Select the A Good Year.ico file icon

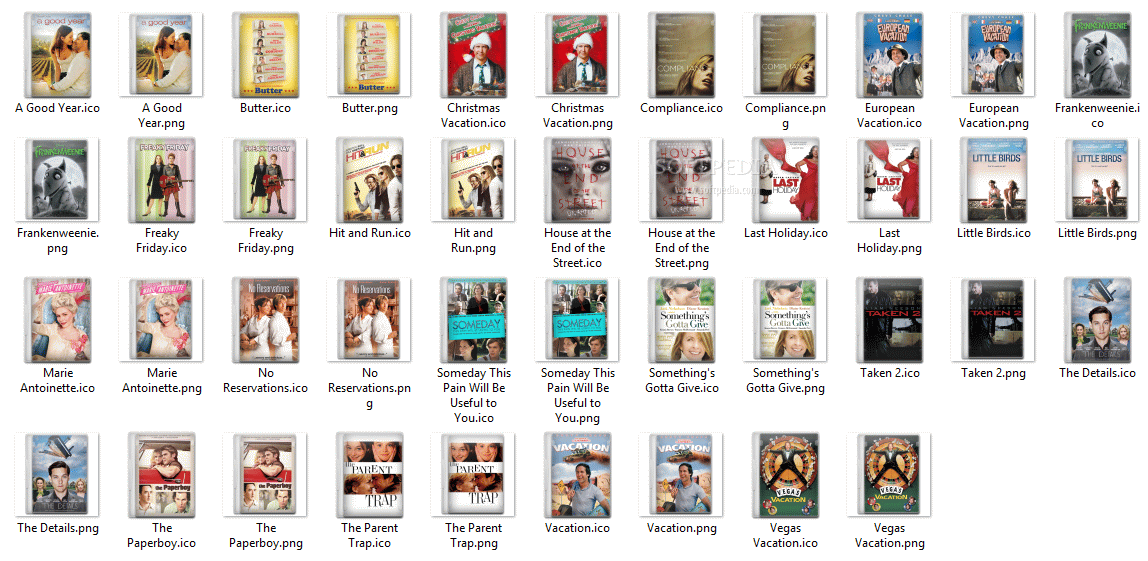[58, 54]
